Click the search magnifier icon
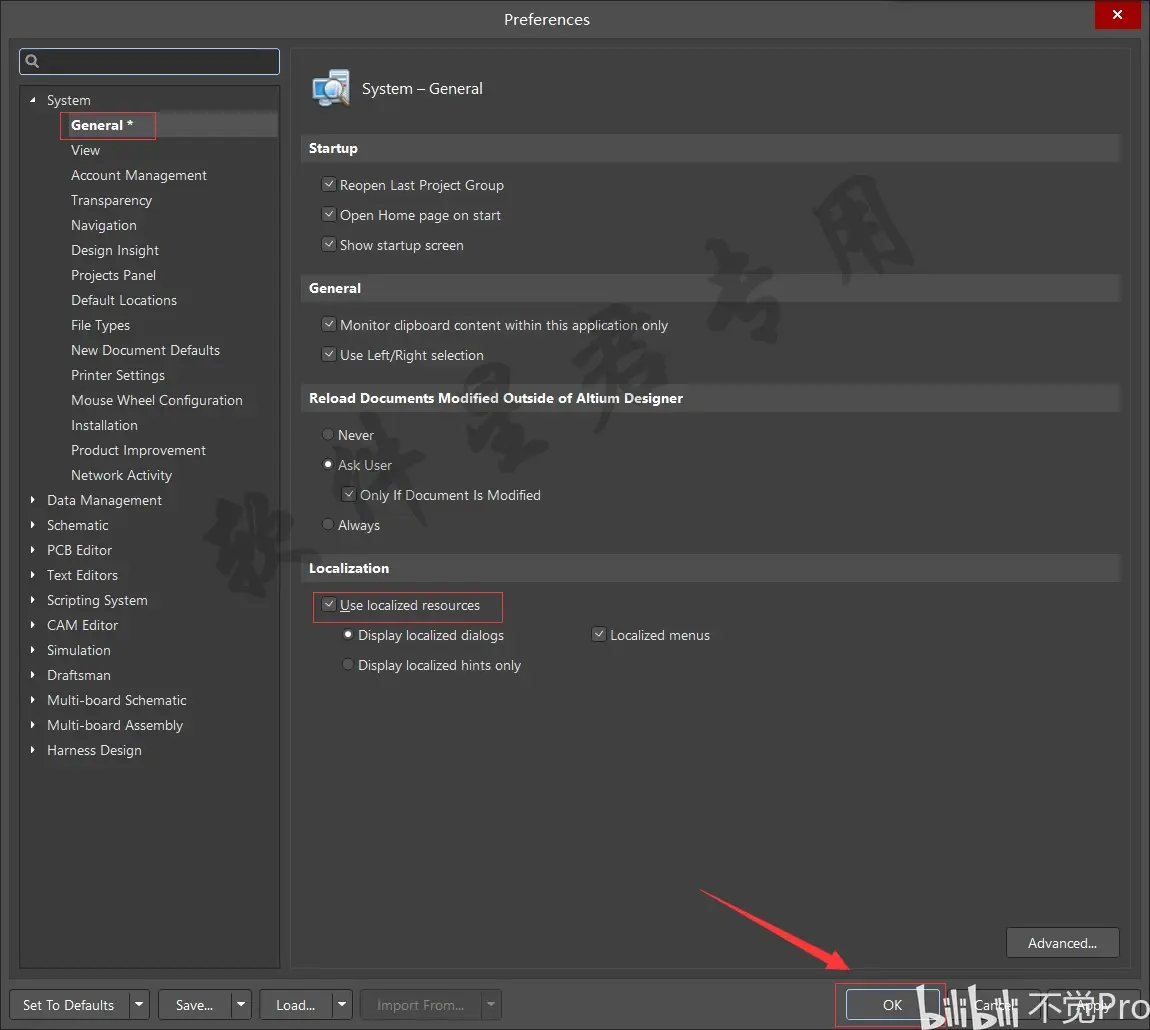1150x1030 pixels. tap(32, 61)
